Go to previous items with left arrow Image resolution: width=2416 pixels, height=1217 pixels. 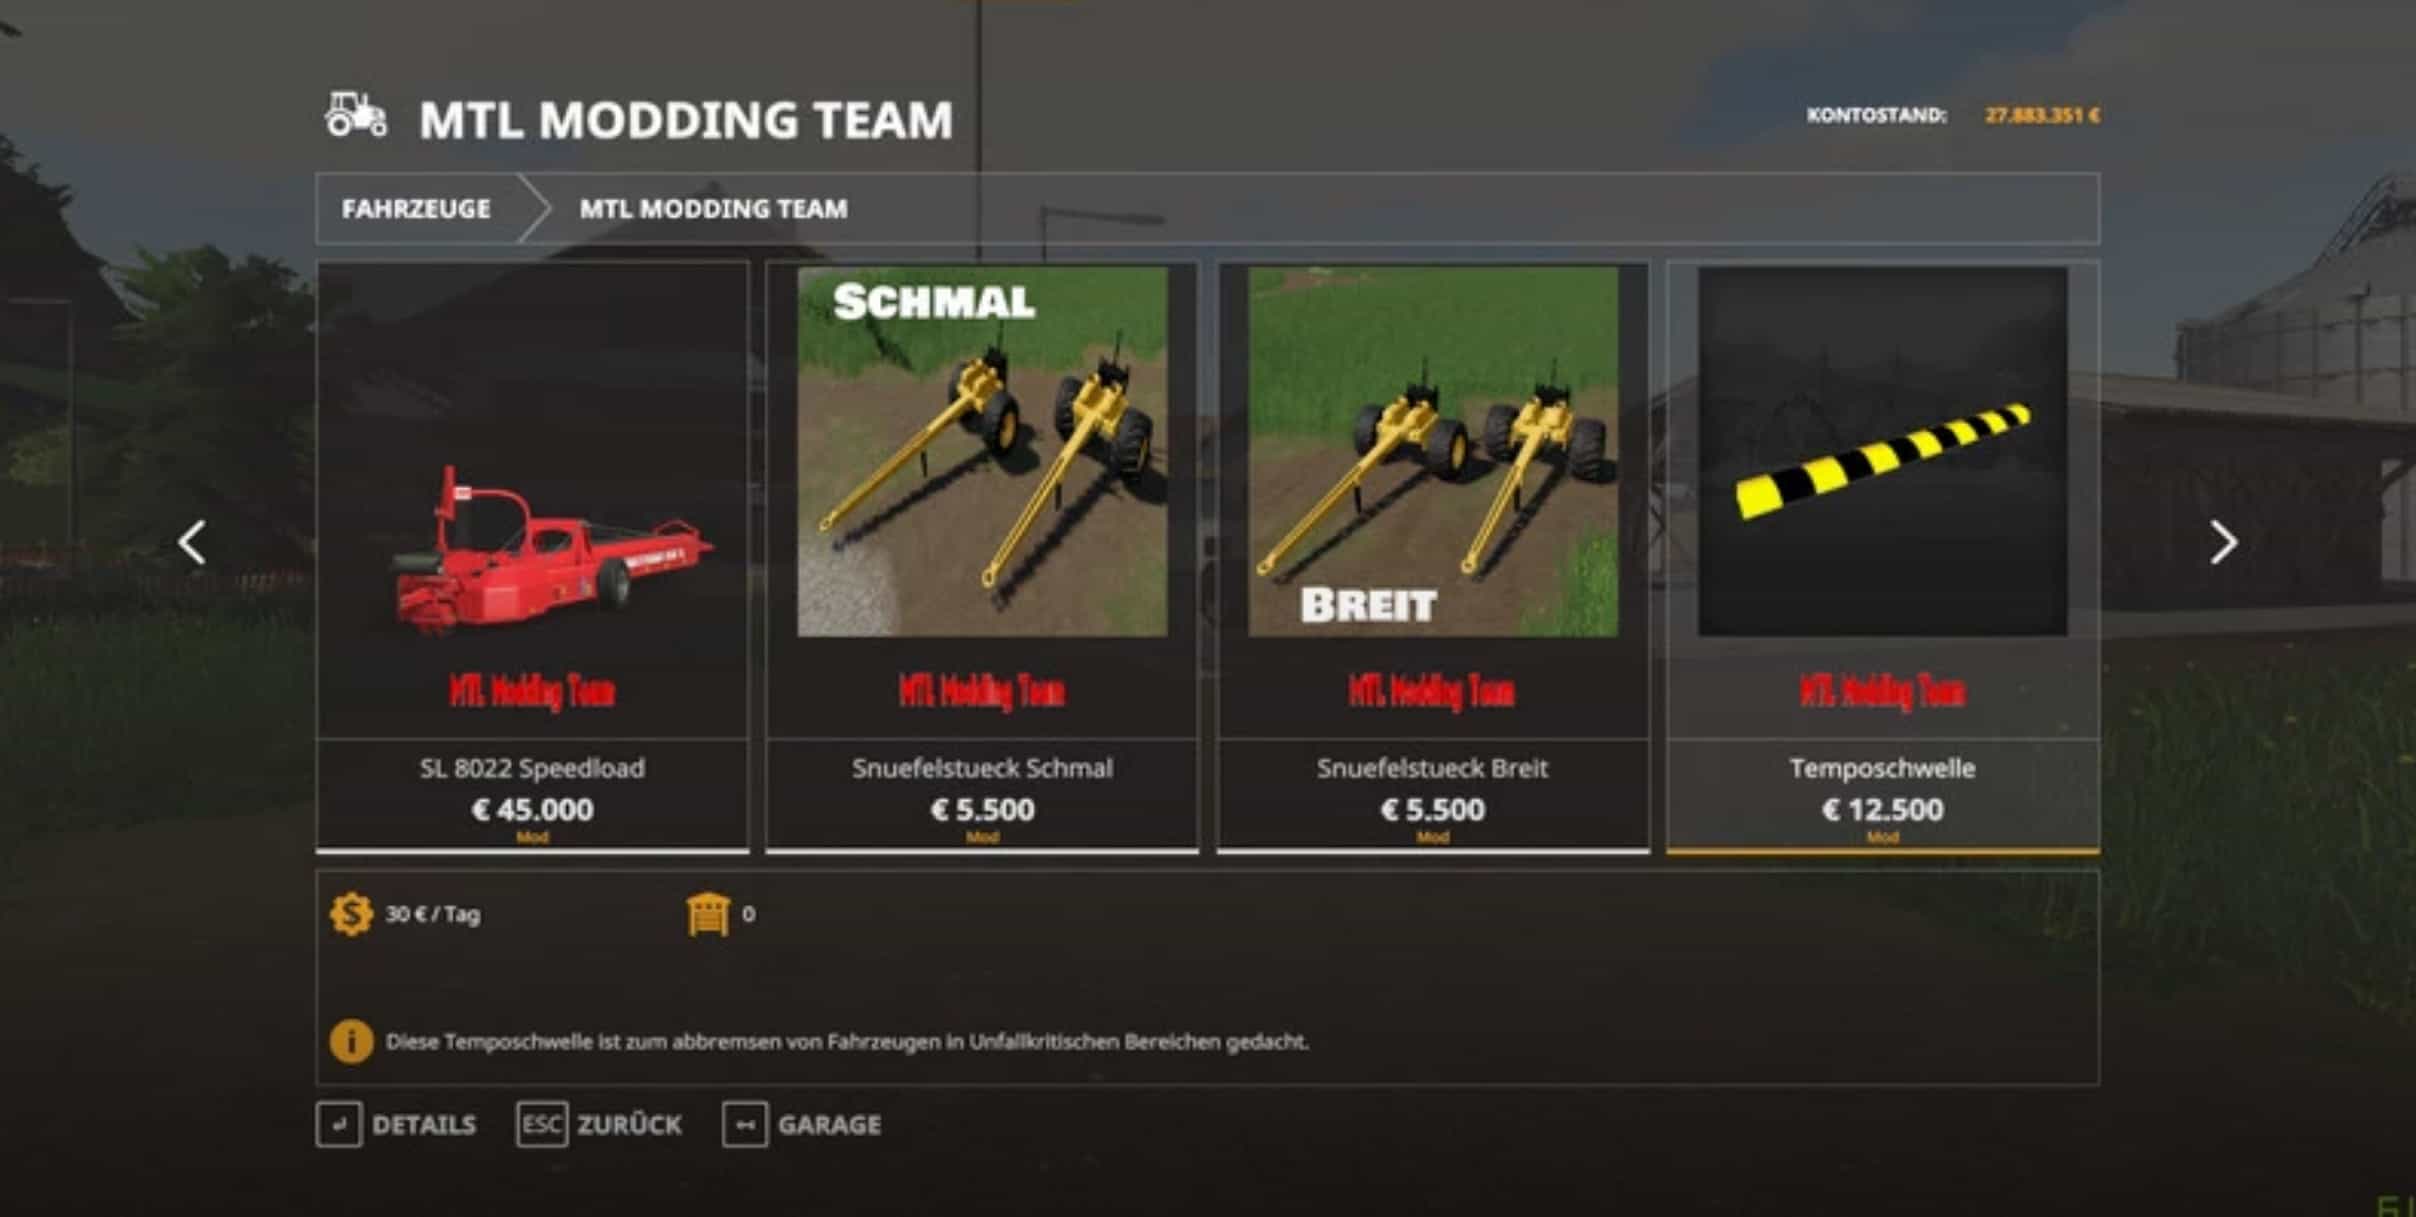coord(192,543)
